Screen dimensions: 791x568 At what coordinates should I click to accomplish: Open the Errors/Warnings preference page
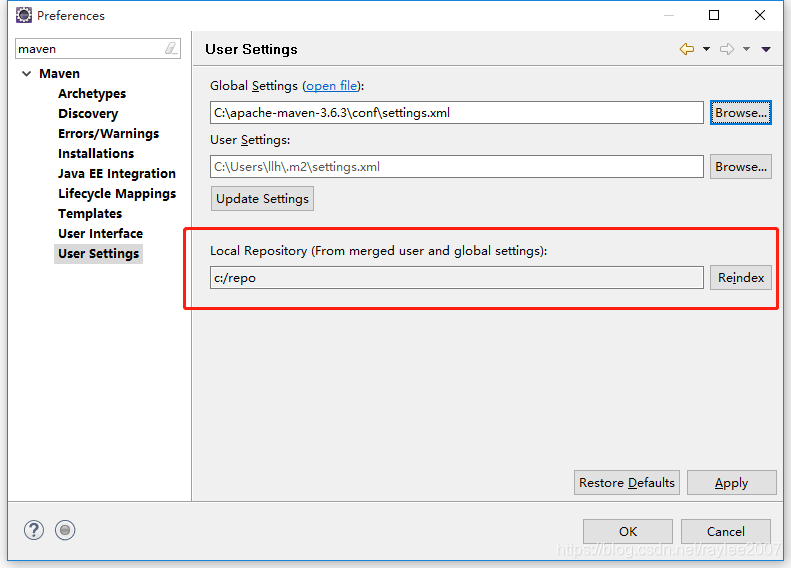click(108, 134)
